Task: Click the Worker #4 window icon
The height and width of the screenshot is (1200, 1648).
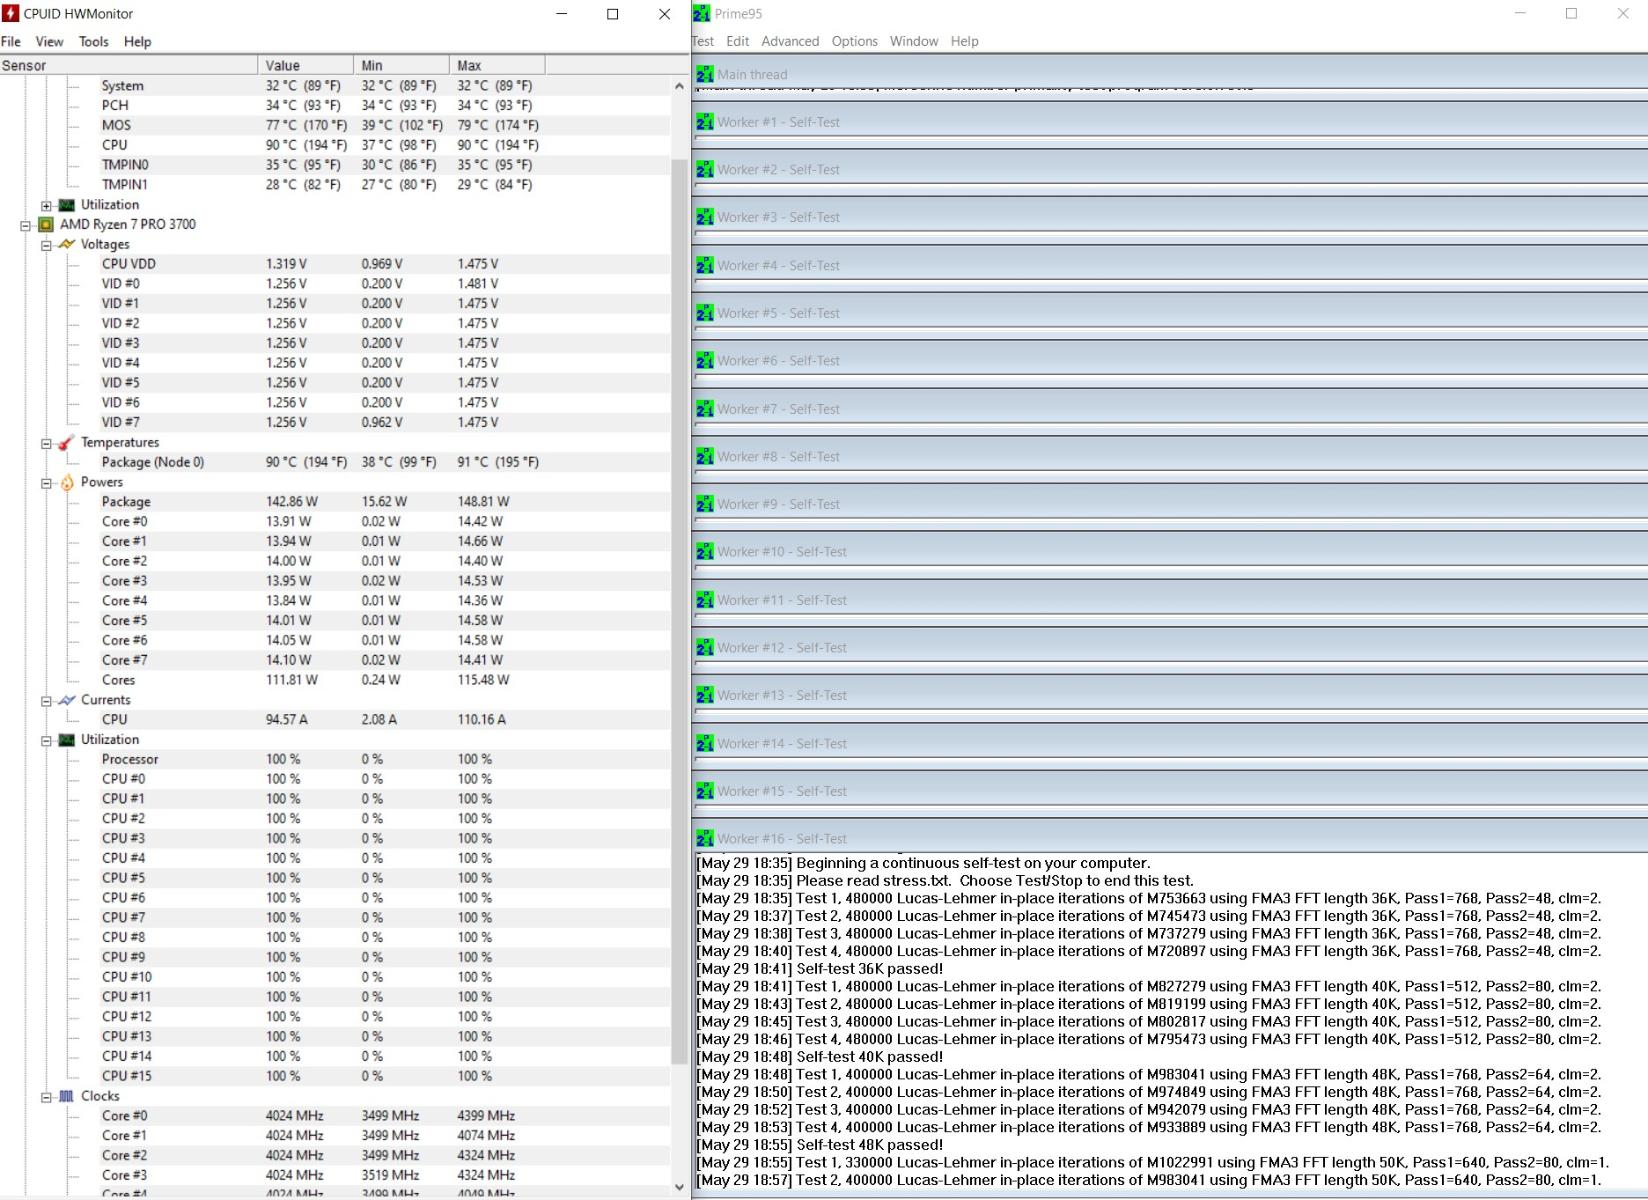Action: click(x=705, y=265)
